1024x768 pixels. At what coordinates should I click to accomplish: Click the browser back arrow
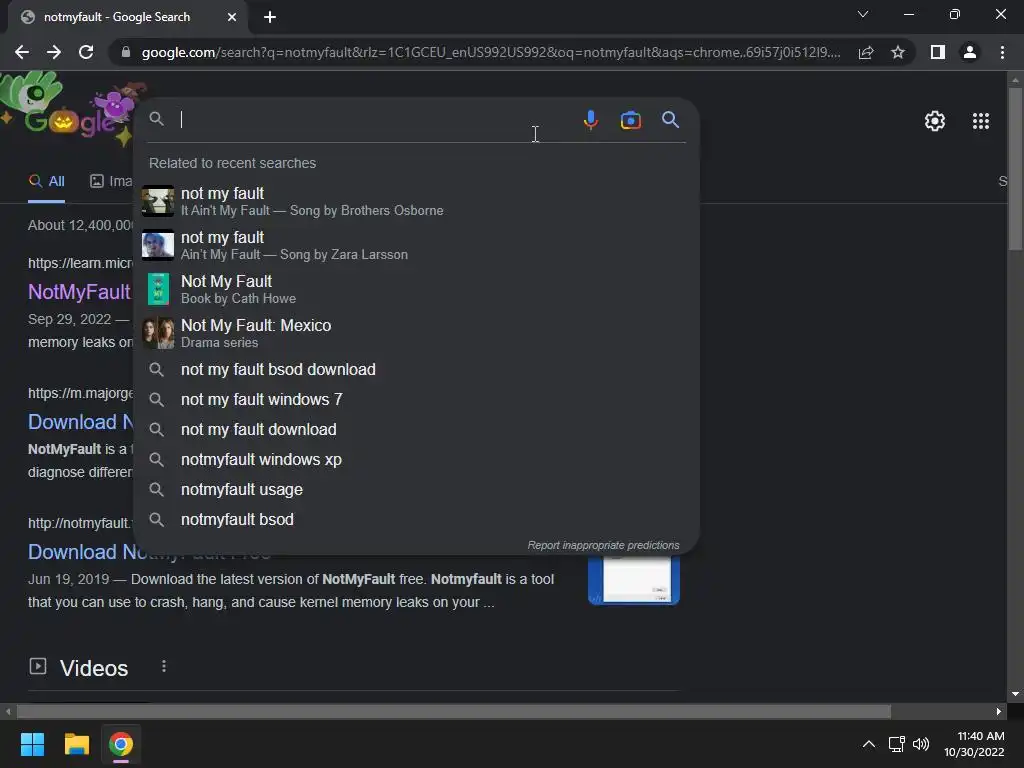pos(22,52)
